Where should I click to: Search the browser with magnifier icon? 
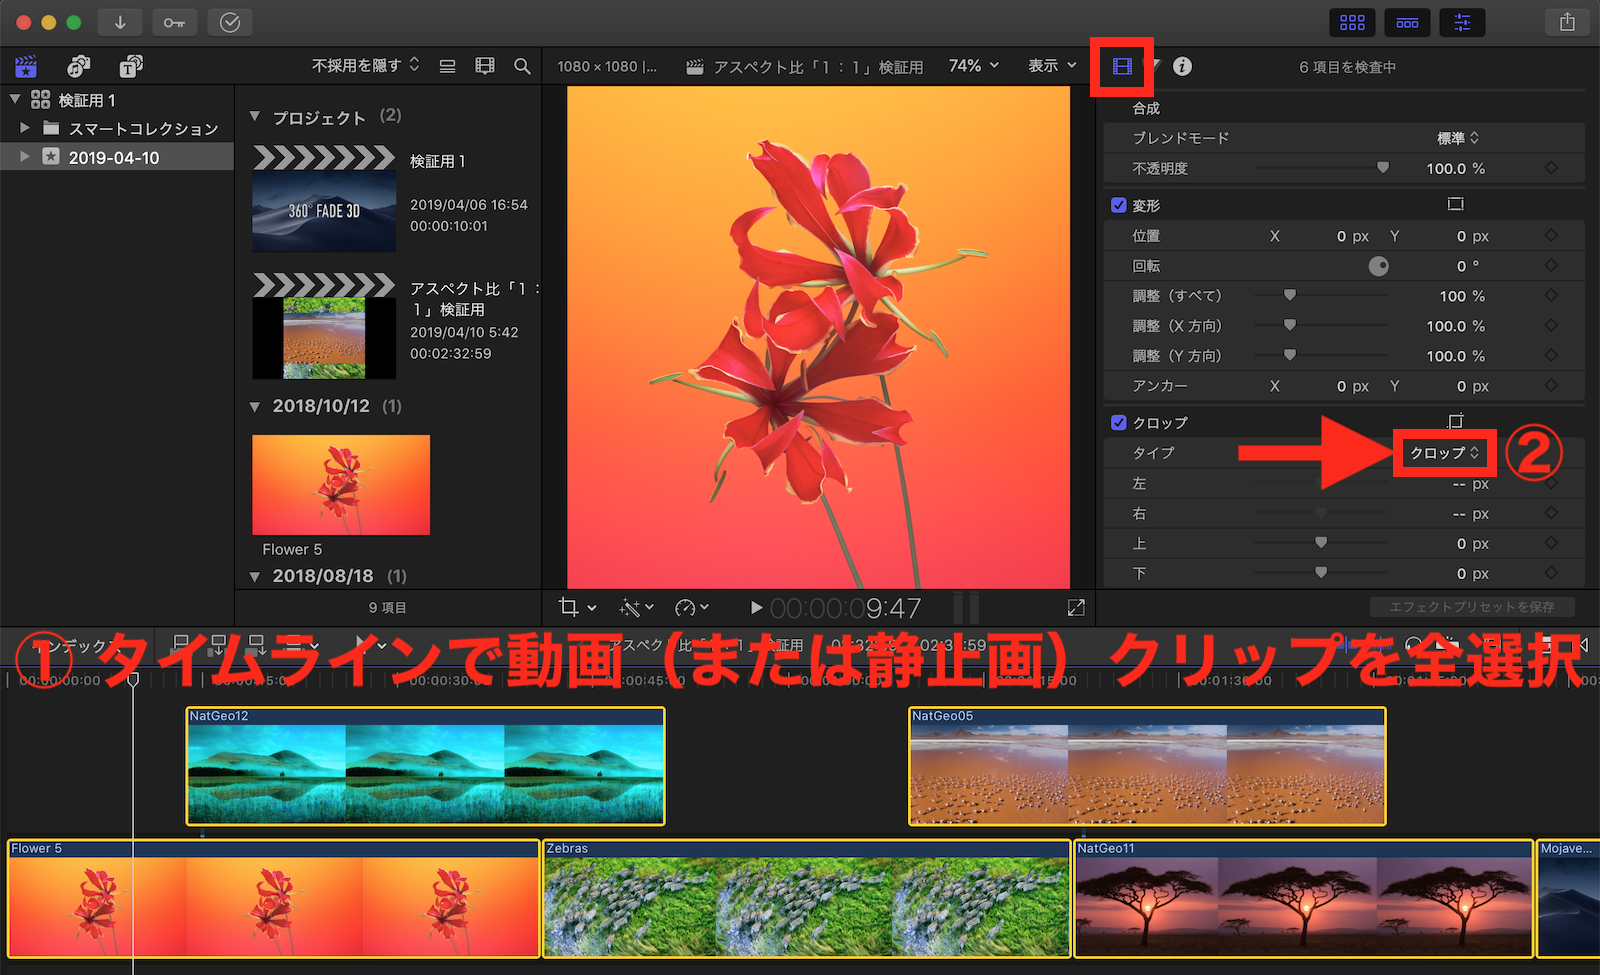522,66
